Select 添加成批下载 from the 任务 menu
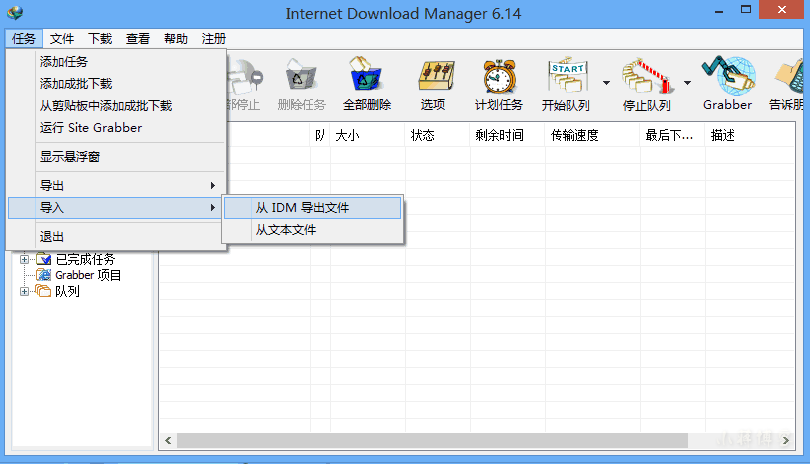The width and height of the screenshot is (810, 464). 76,84
